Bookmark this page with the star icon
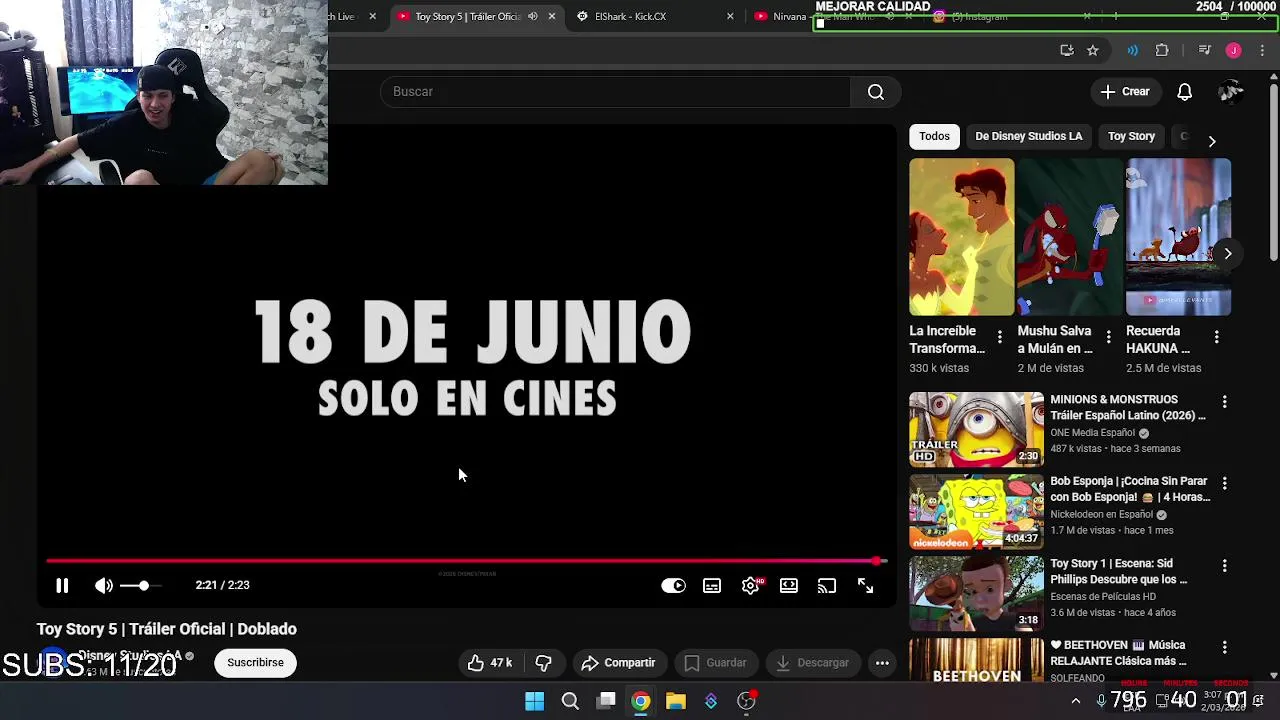 (1092, 50)
